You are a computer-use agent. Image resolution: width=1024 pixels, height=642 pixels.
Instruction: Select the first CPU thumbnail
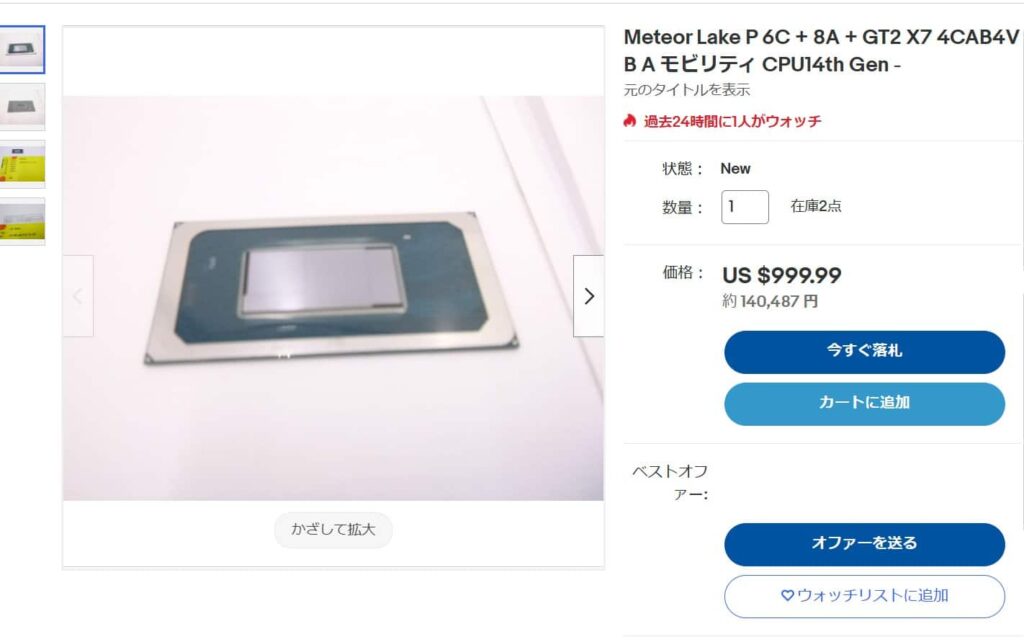click(x=22, y=50)
